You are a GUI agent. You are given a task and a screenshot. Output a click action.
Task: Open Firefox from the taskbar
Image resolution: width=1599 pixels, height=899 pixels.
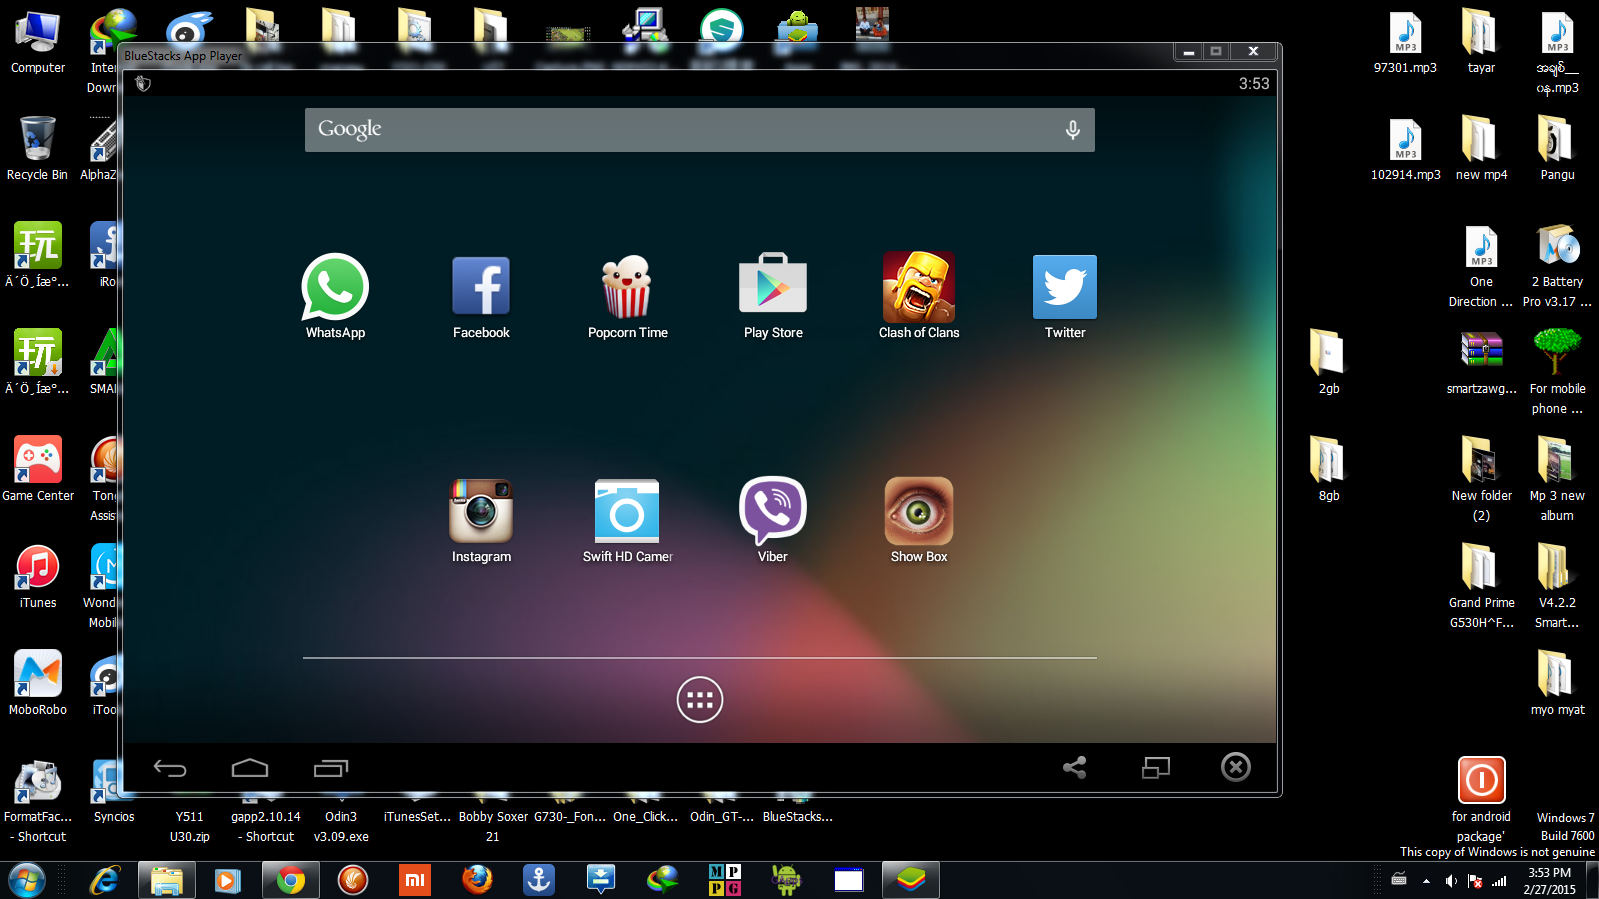pyautogui.click(x=477, y=881)
